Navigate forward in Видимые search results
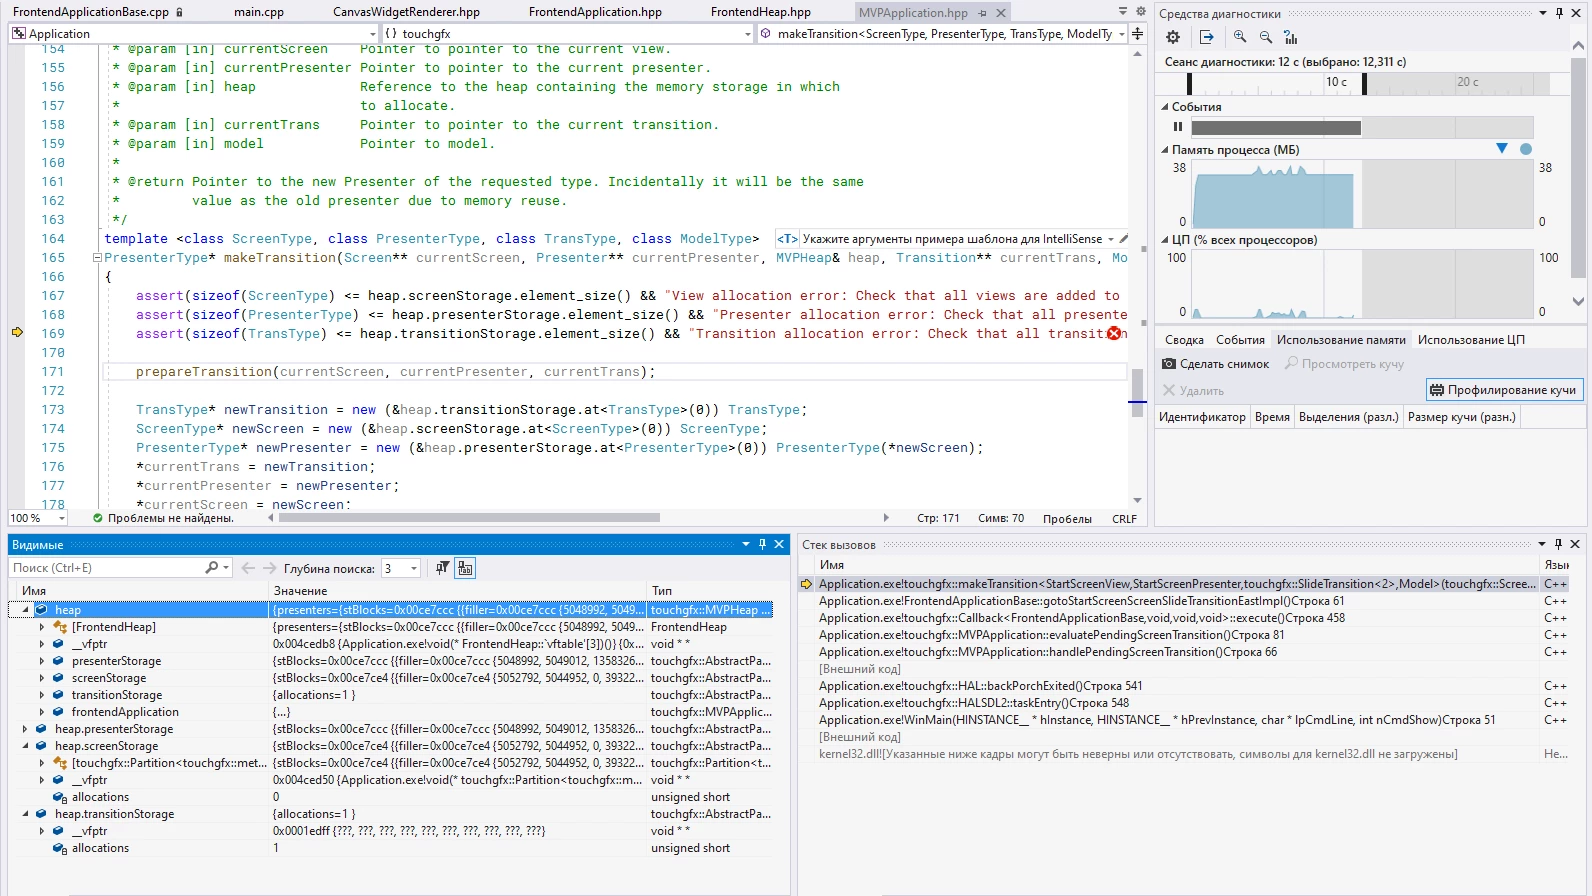Image resolution: width=1592 pixels, height=896 pixels. (270, 568)
